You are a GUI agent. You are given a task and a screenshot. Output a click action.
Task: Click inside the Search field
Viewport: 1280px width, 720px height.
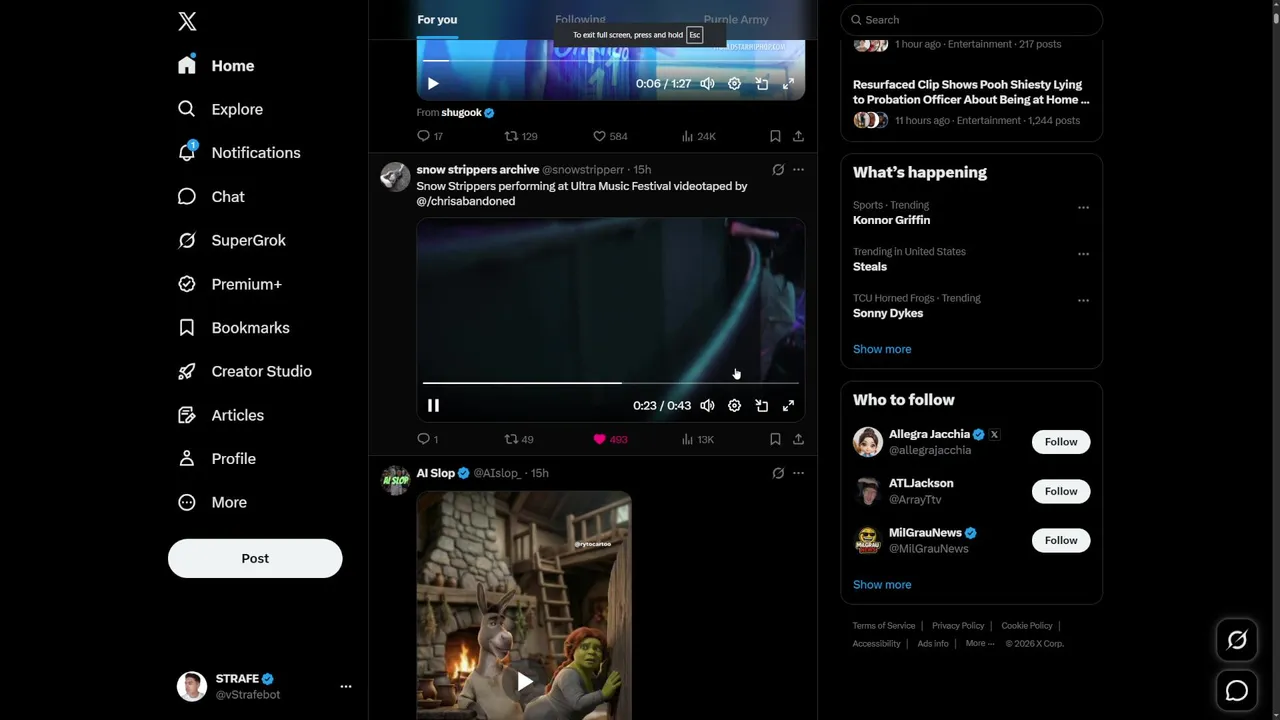coord(972,19)
